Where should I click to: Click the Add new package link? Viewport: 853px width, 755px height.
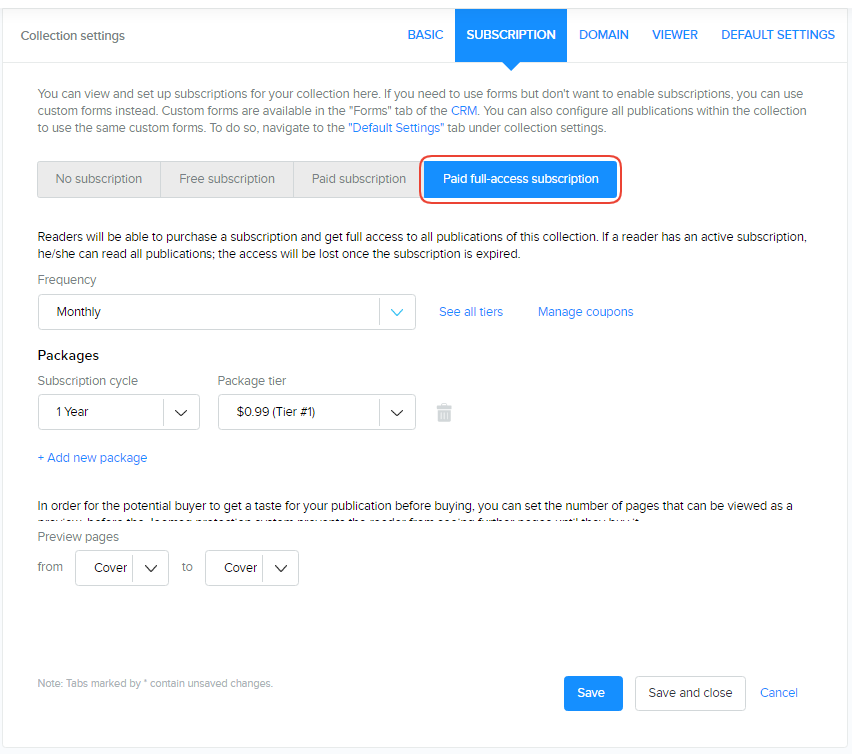(92, 458)
